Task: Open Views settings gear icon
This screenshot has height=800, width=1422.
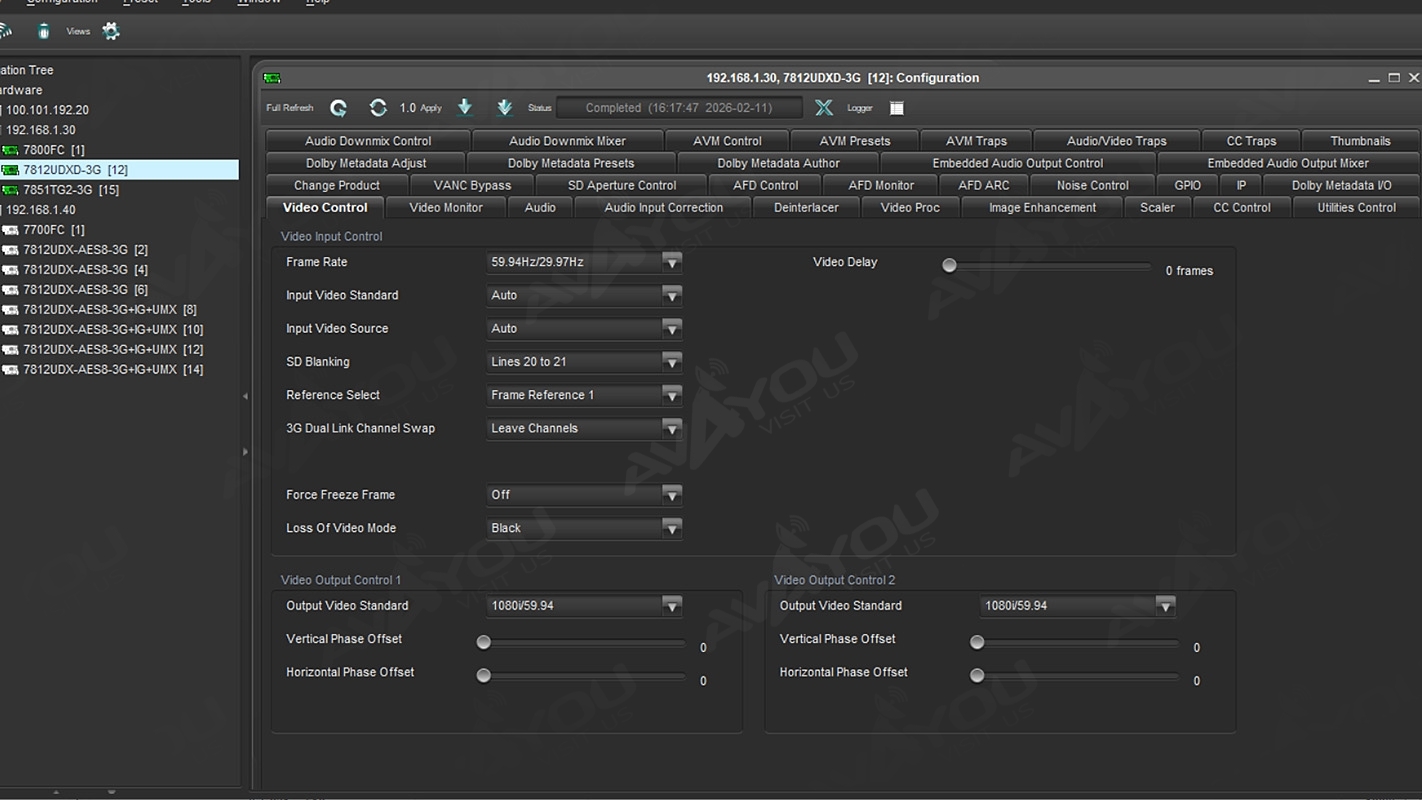Action: point(111,31)
